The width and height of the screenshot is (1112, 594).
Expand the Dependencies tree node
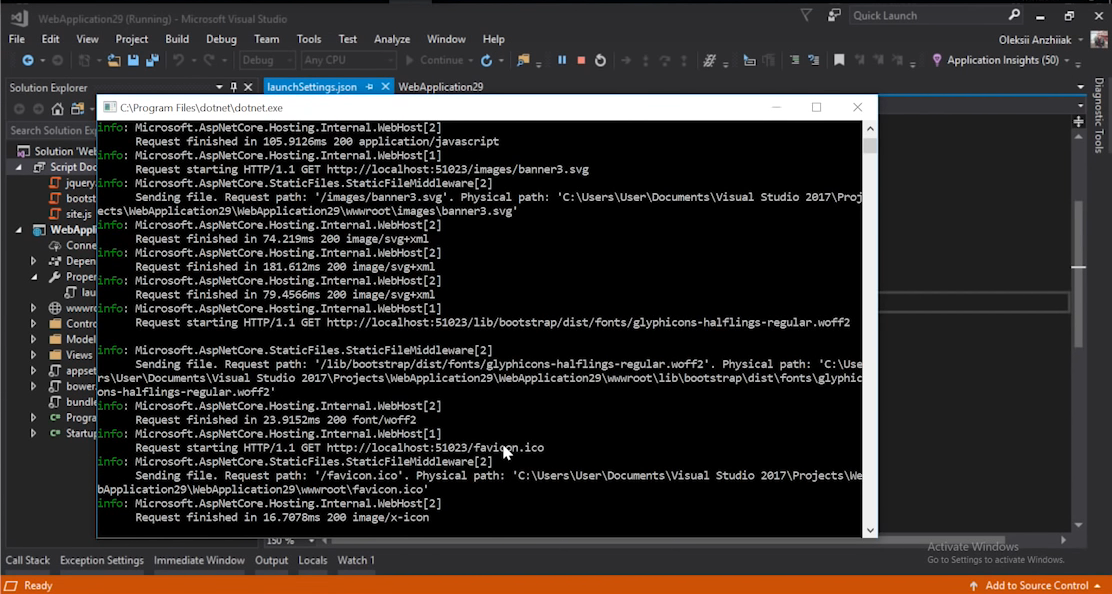pos(33,261)
